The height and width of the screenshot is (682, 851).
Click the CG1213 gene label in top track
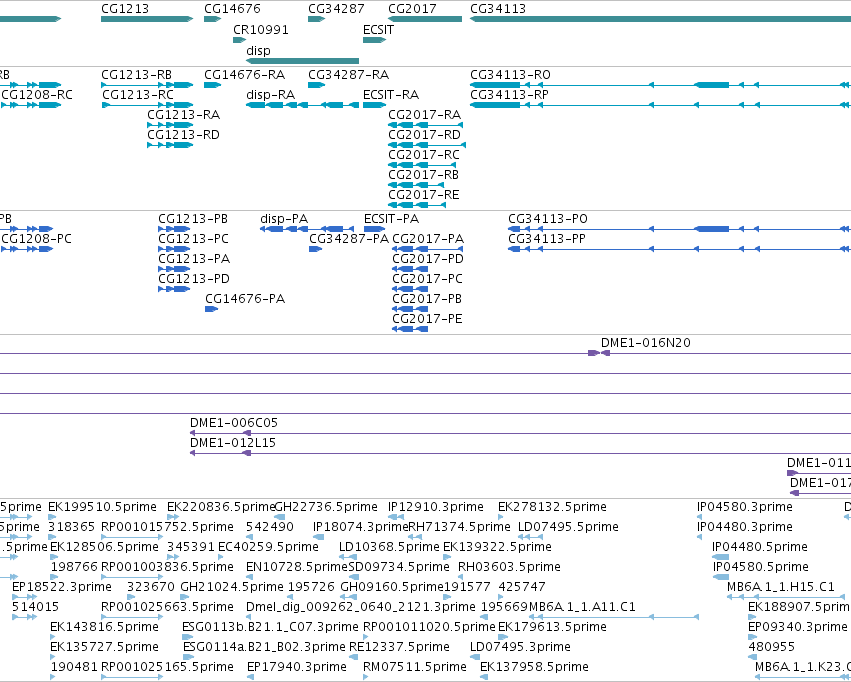tap(125, 9)
